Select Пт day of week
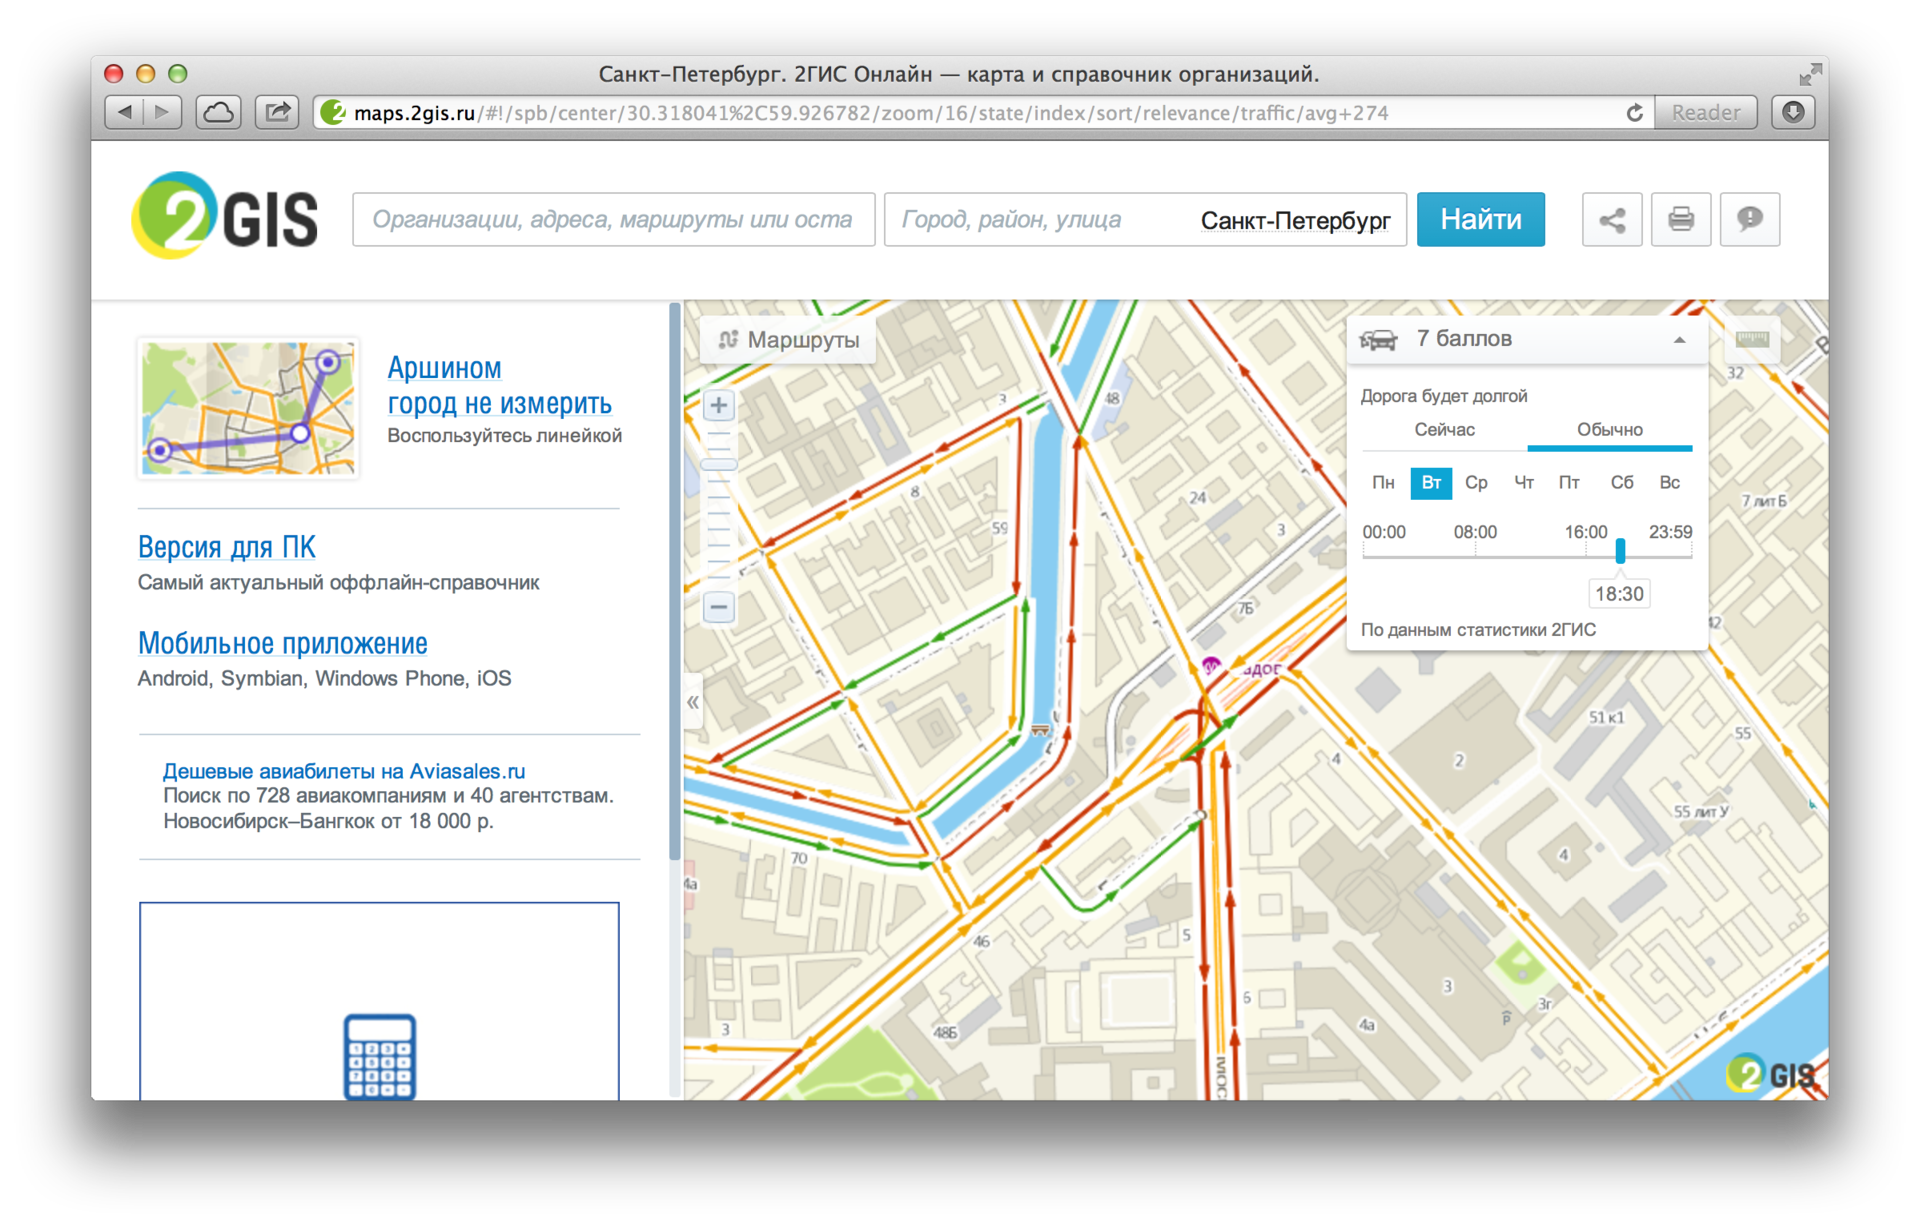This screenshot has width=1920, height=1227. point(1569,483)
